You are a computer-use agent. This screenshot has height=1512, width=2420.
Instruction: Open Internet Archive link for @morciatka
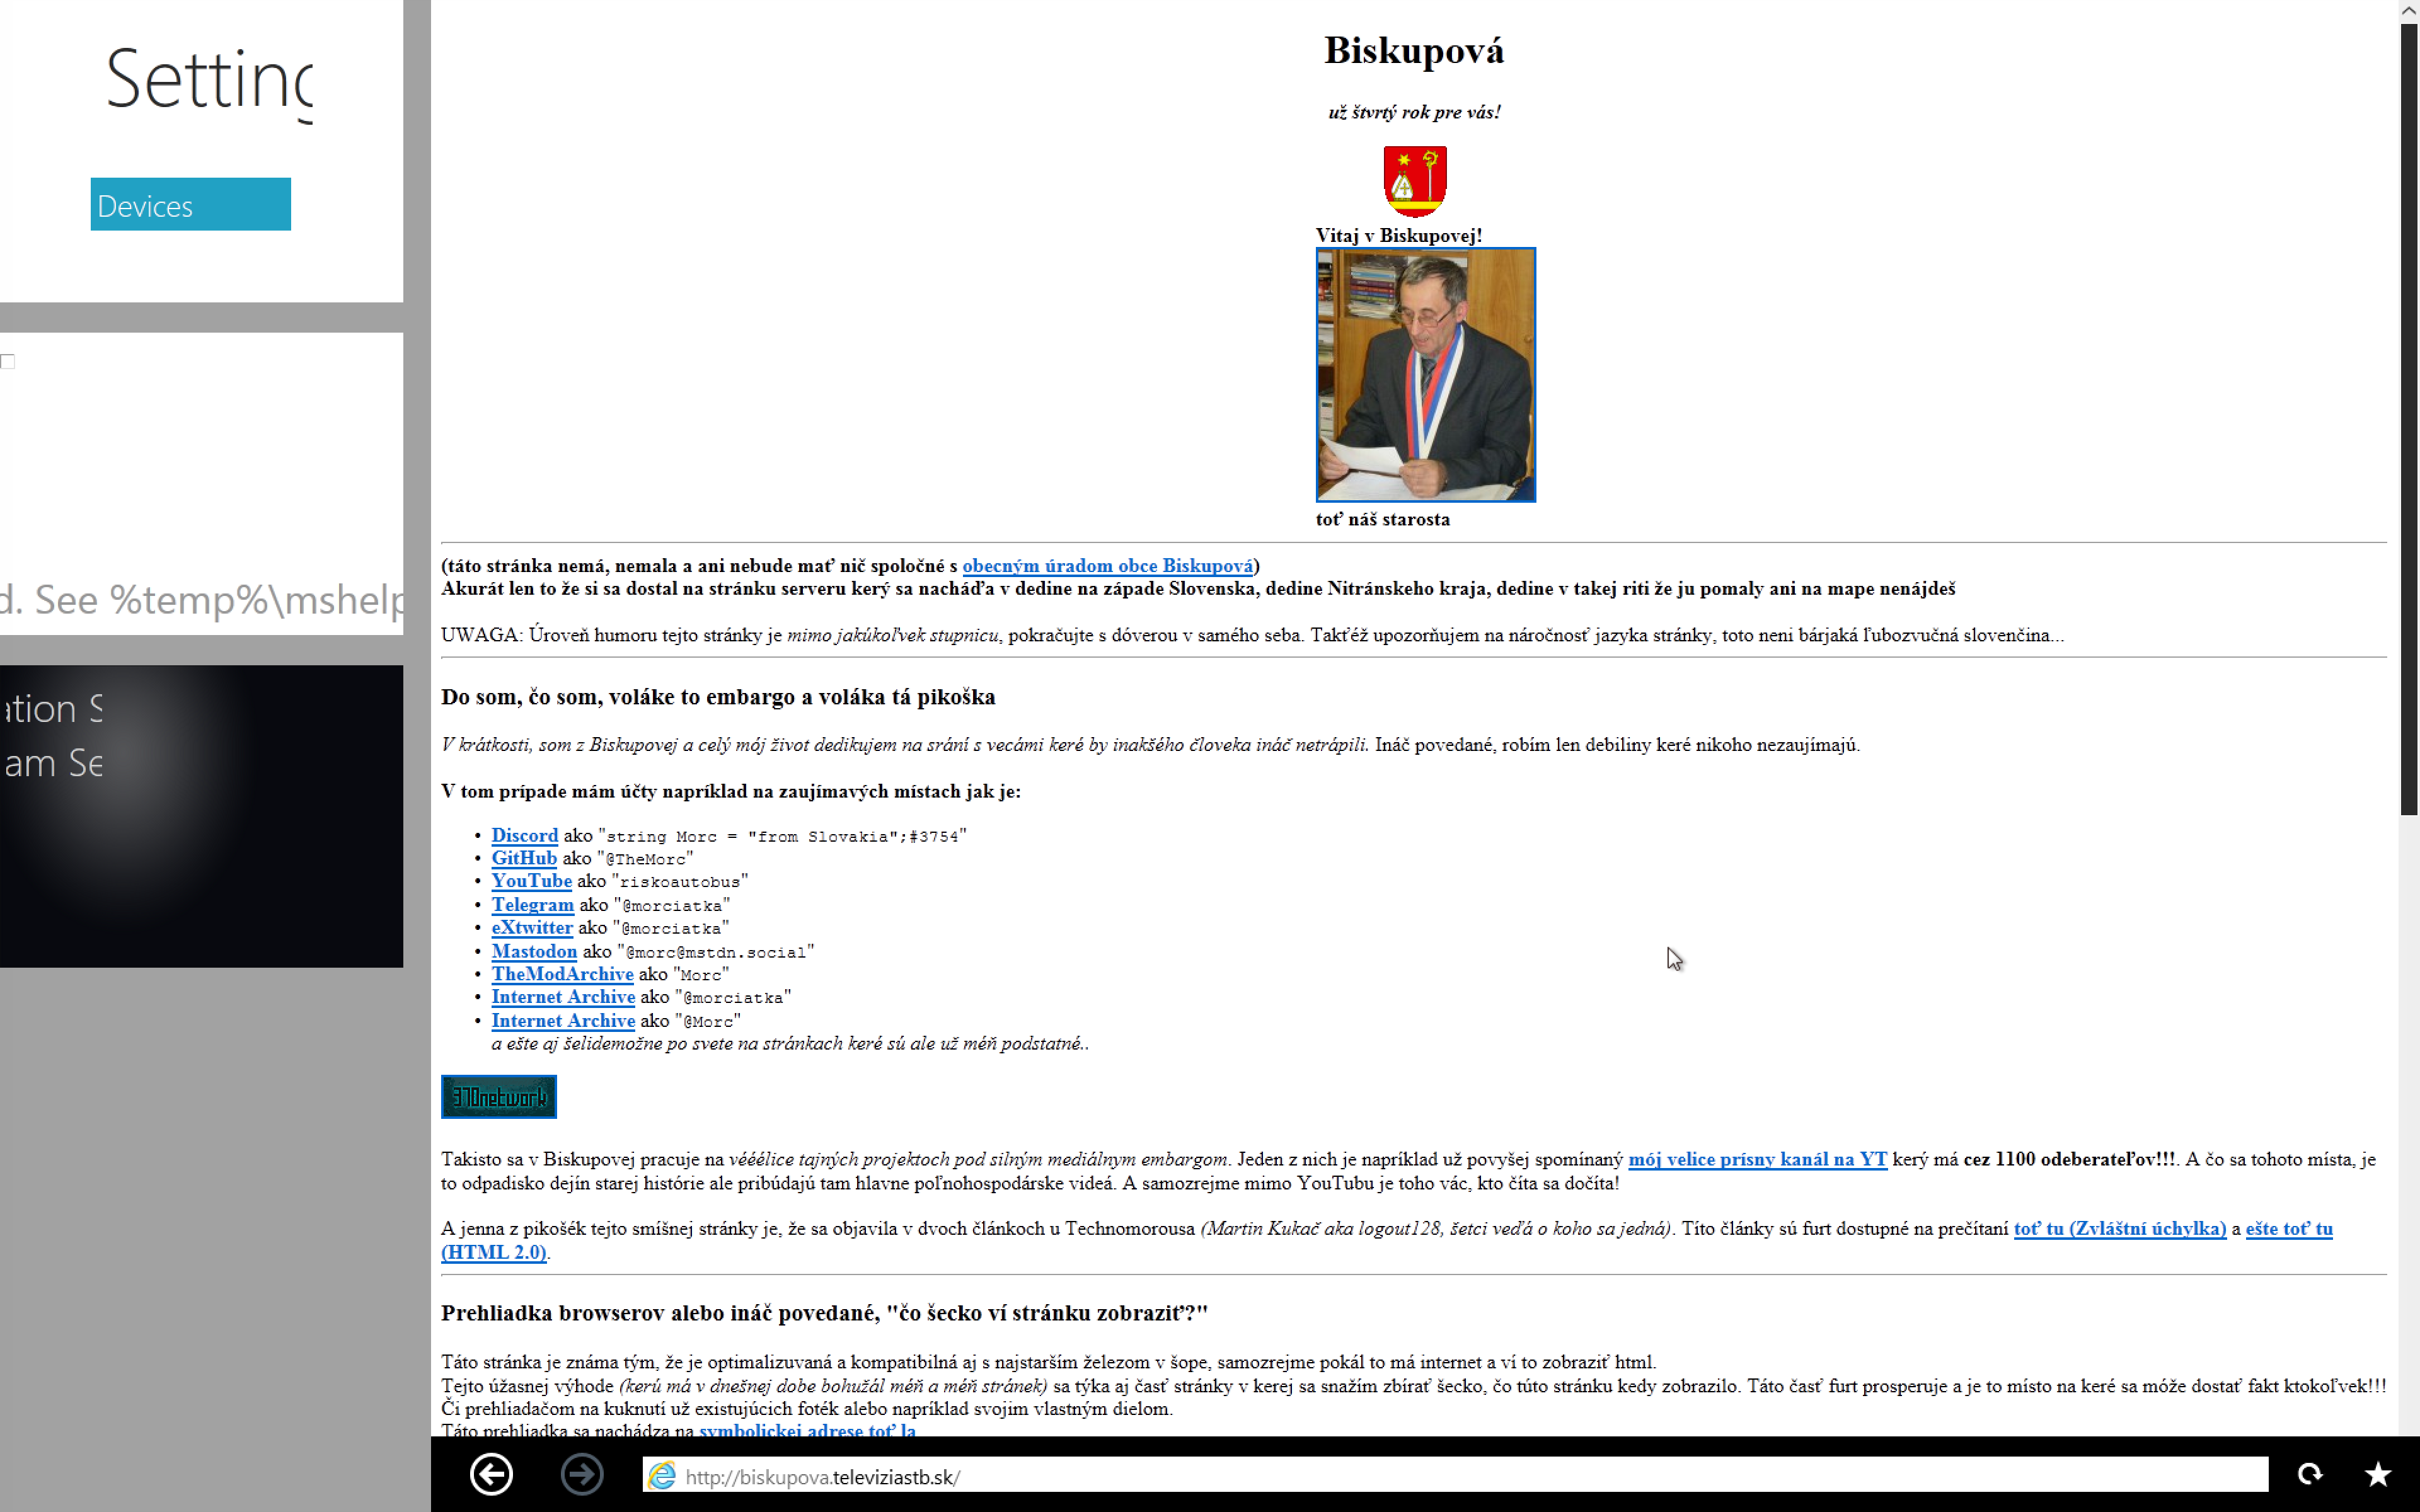(563, 997)
